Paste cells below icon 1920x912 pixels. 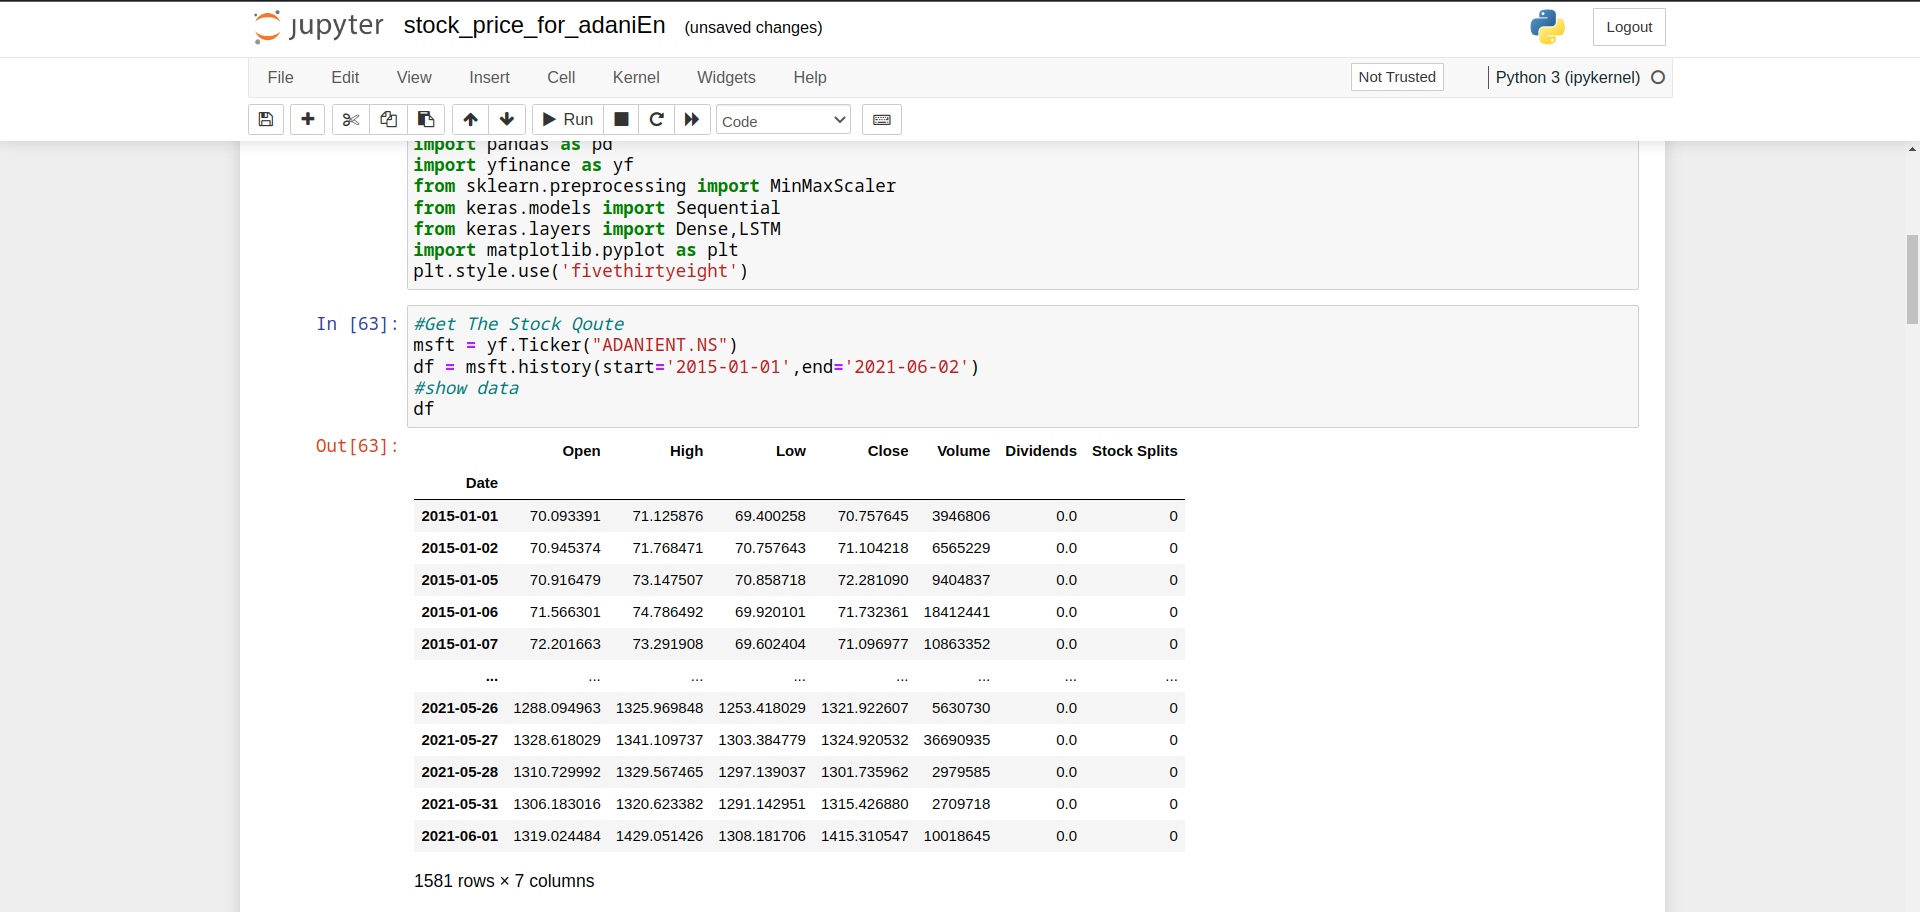[x=426, y=120]
